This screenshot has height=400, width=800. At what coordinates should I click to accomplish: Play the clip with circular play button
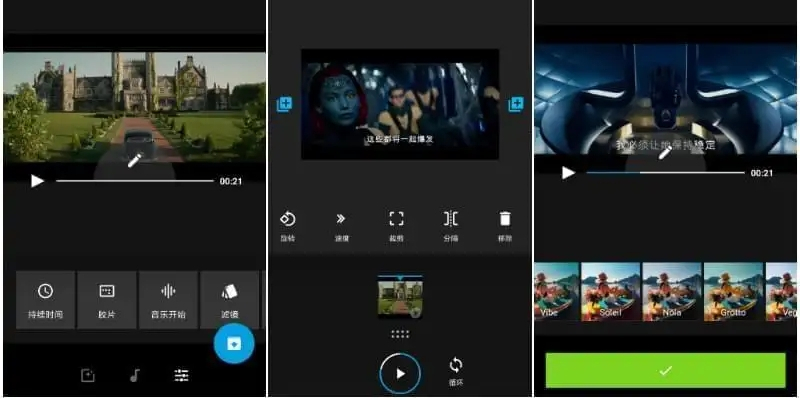(x=401, y=374)
